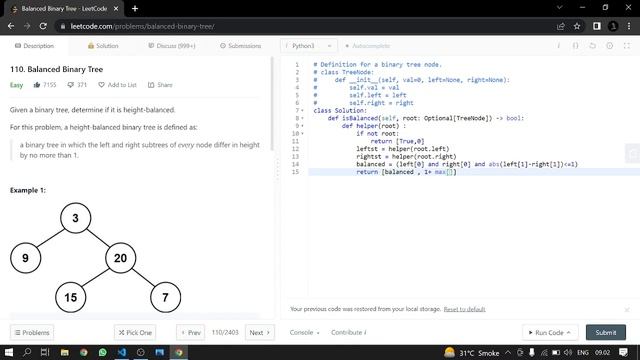The image size is (640, 360).
Task: Open editor settings circle icon
Action: [609, 46]
